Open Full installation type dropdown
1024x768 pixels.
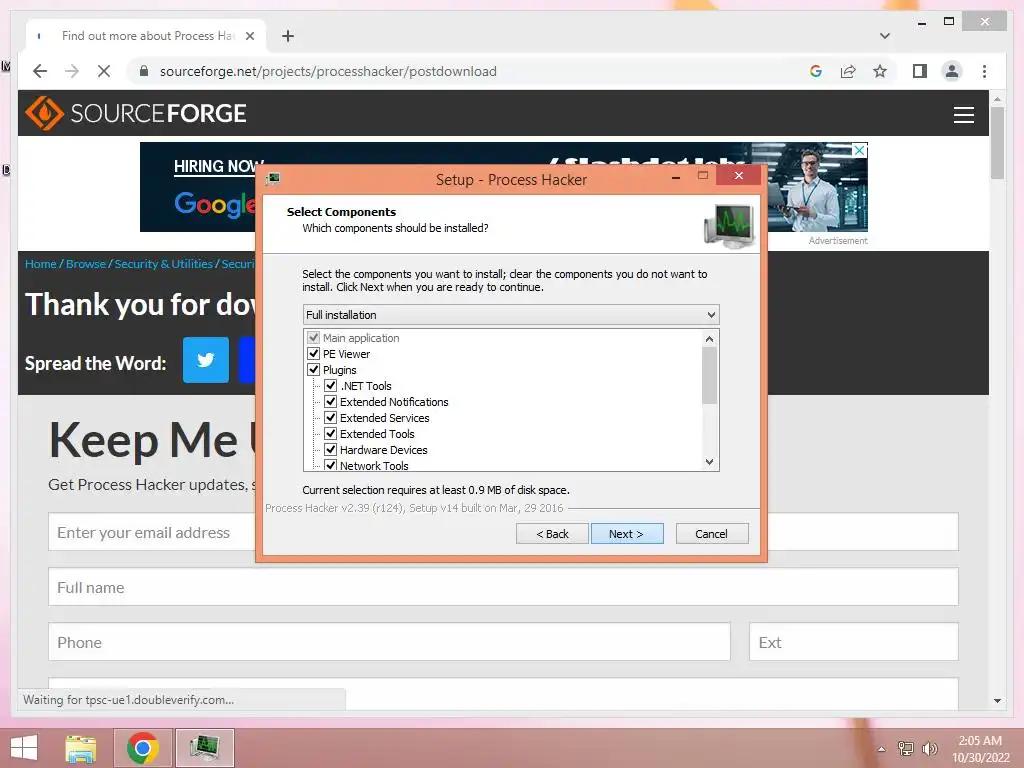click(x=511, y=315)
